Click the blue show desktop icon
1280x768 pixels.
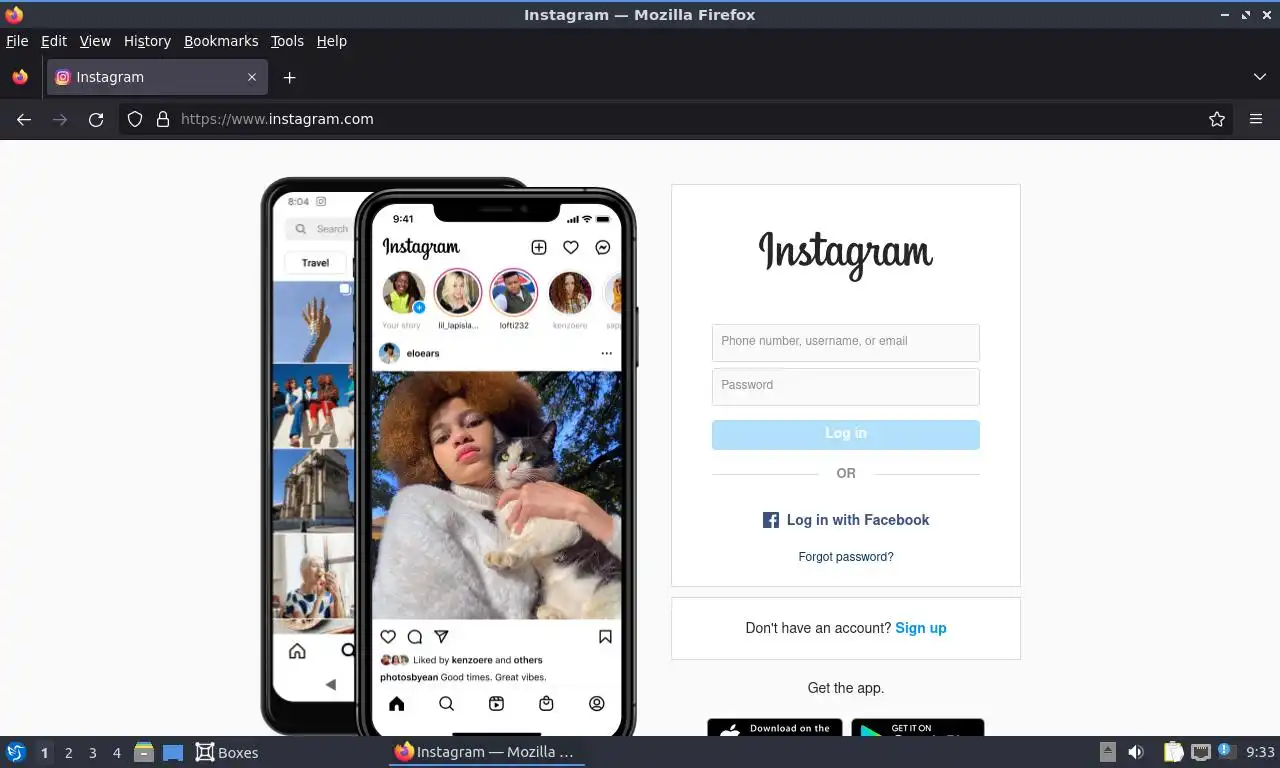tap(173, 752)
